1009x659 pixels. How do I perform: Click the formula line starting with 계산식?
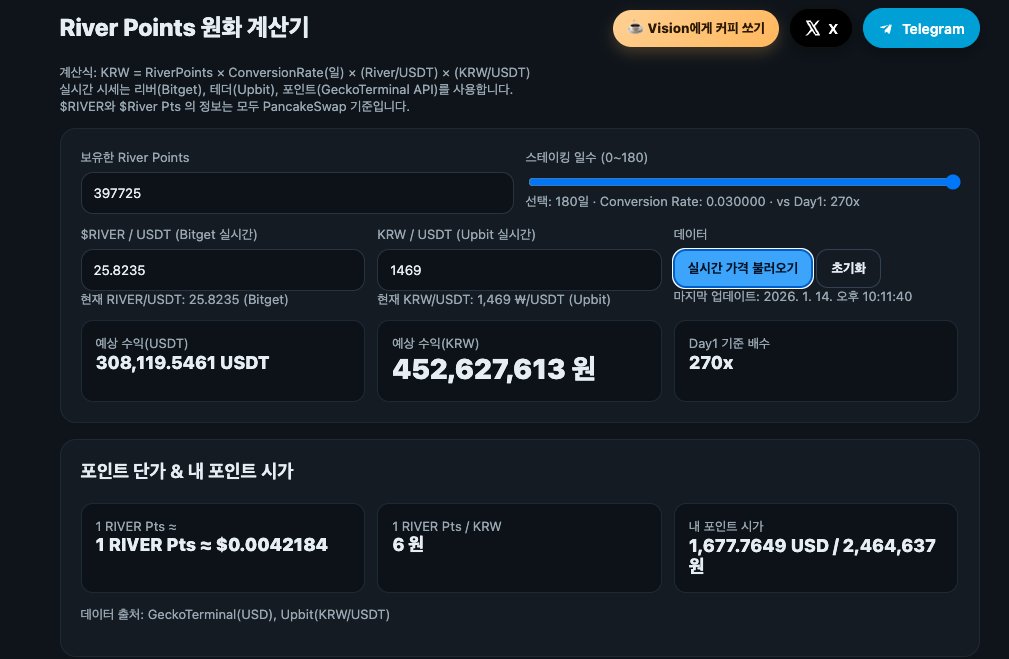[x=295, y=73]
